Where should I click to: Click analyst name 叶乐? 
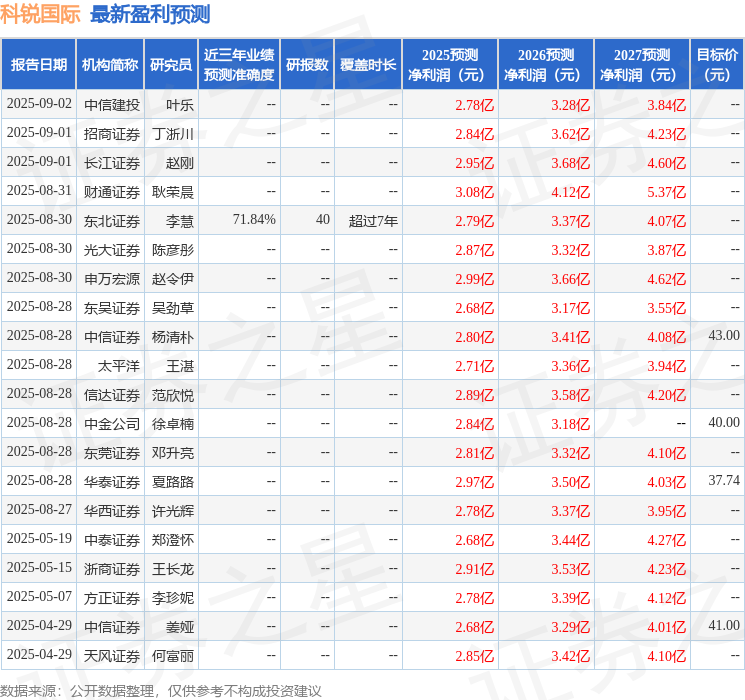(180, 105)
